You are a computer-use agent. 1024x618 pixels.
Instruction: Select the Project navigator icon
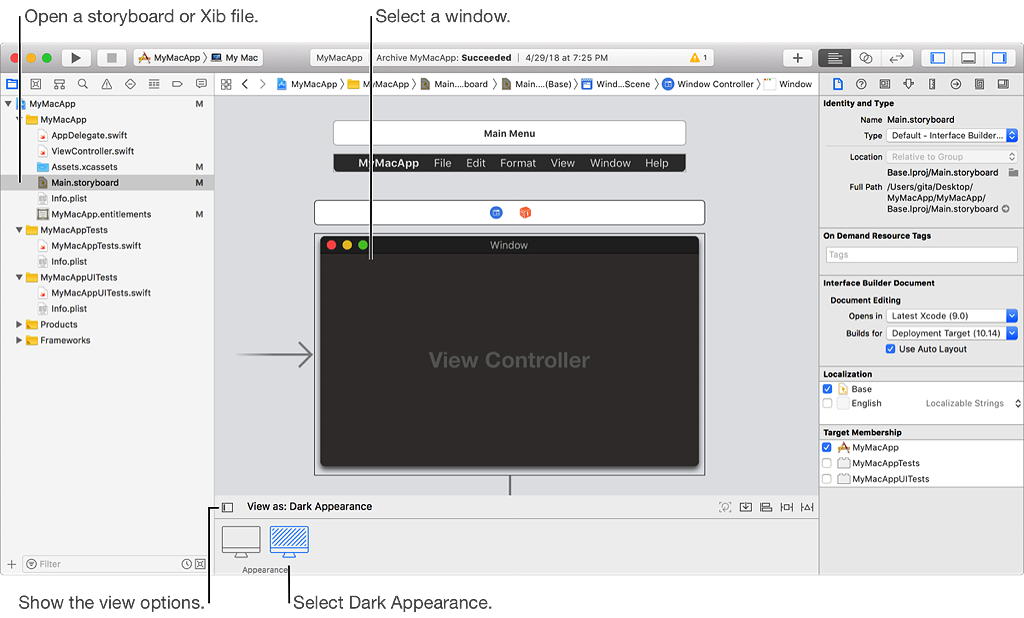pyautogui.click(x=12, y=84)
